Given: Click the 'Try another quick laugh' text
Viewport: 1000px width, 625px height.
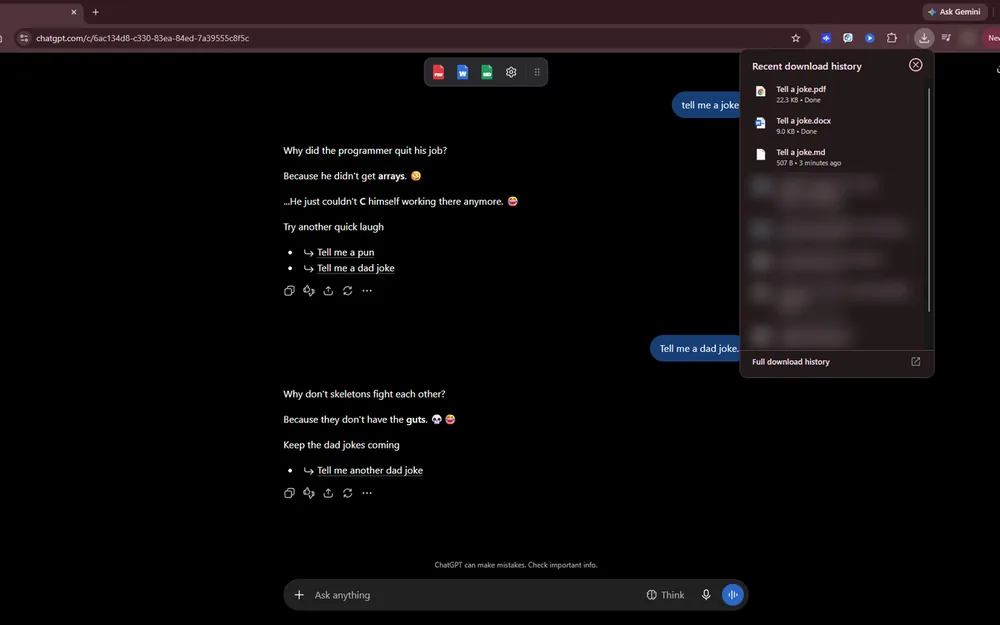Looking at the screenshot, I should tap(334, 227).
